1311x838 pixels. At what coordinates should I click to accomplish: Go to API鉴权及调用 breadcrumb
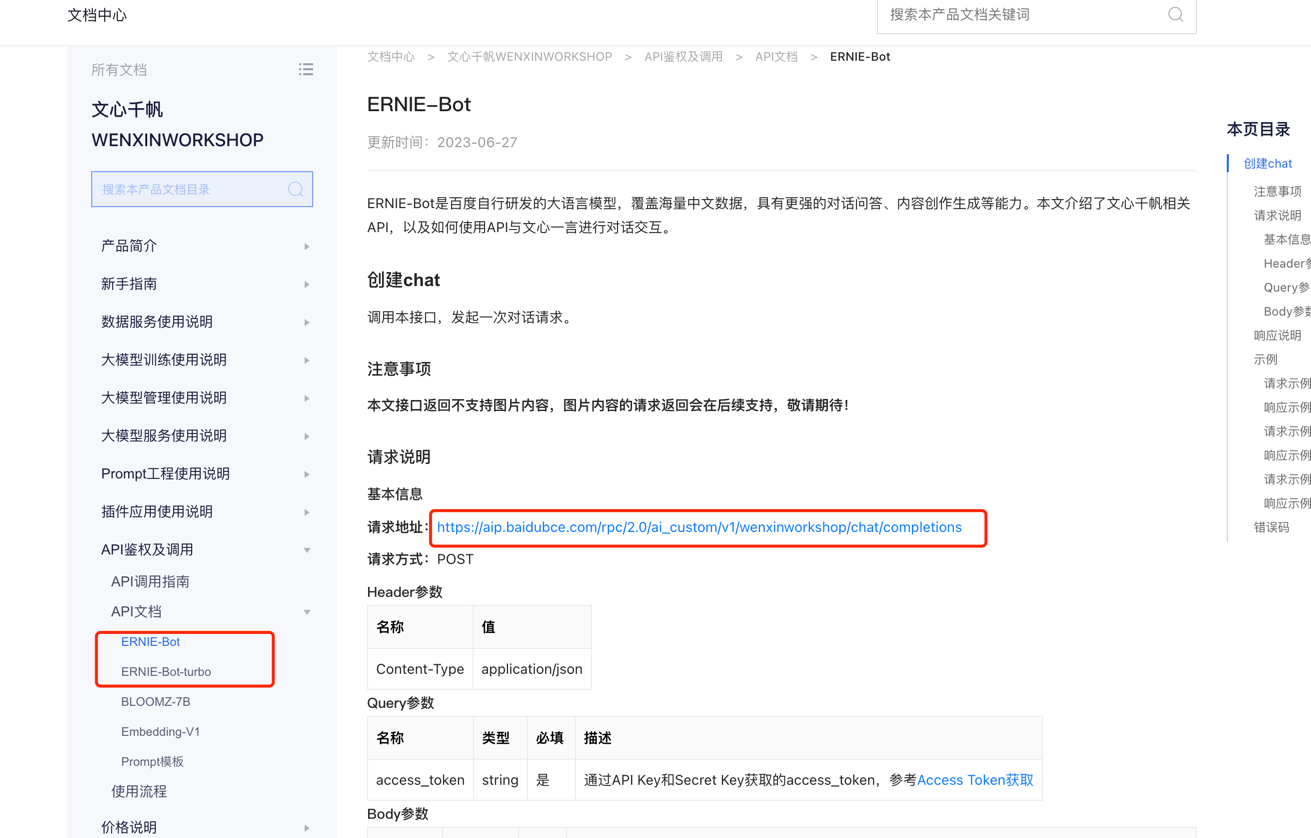tap(683, 57)
